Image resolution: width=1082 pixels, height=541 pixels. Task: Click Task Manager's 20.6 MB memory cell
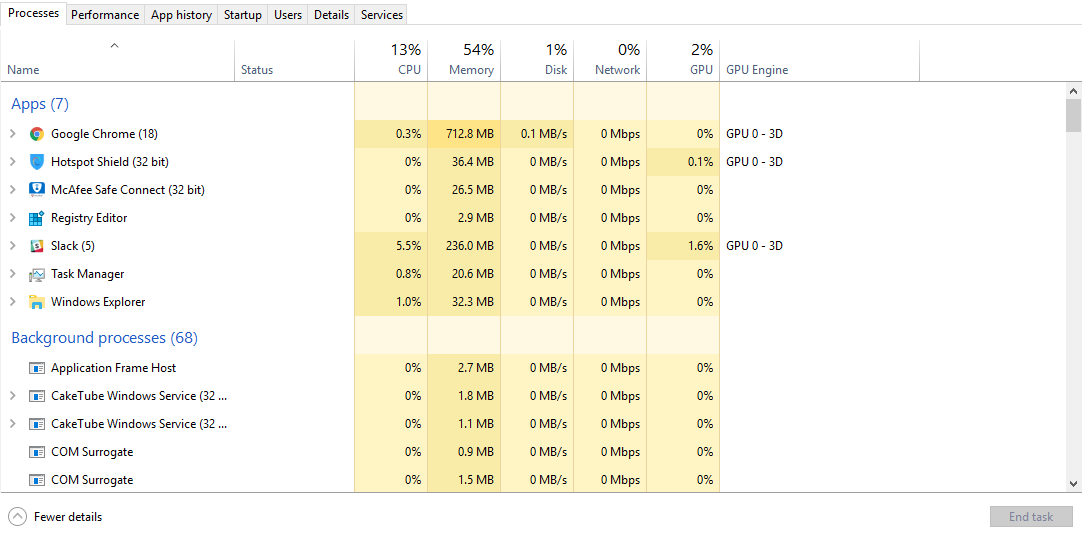click(x=464, y=274)
